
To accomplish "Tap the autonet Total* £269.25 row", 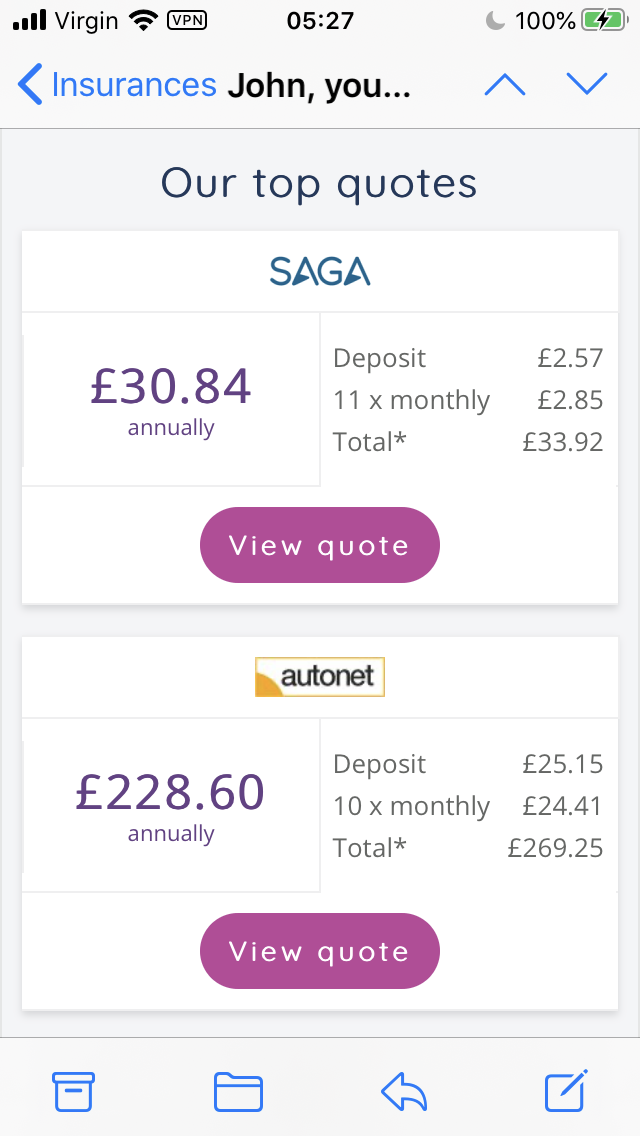I will coord(468,848).
